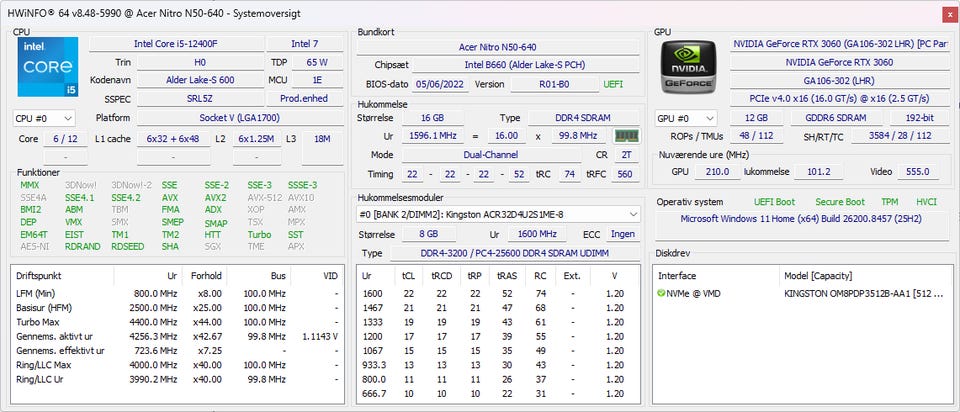The width and height of the screenshot is (960, 412).
Task: Click the Acer Nitro N50-640 motherboard field
Action: coord(498,47)
